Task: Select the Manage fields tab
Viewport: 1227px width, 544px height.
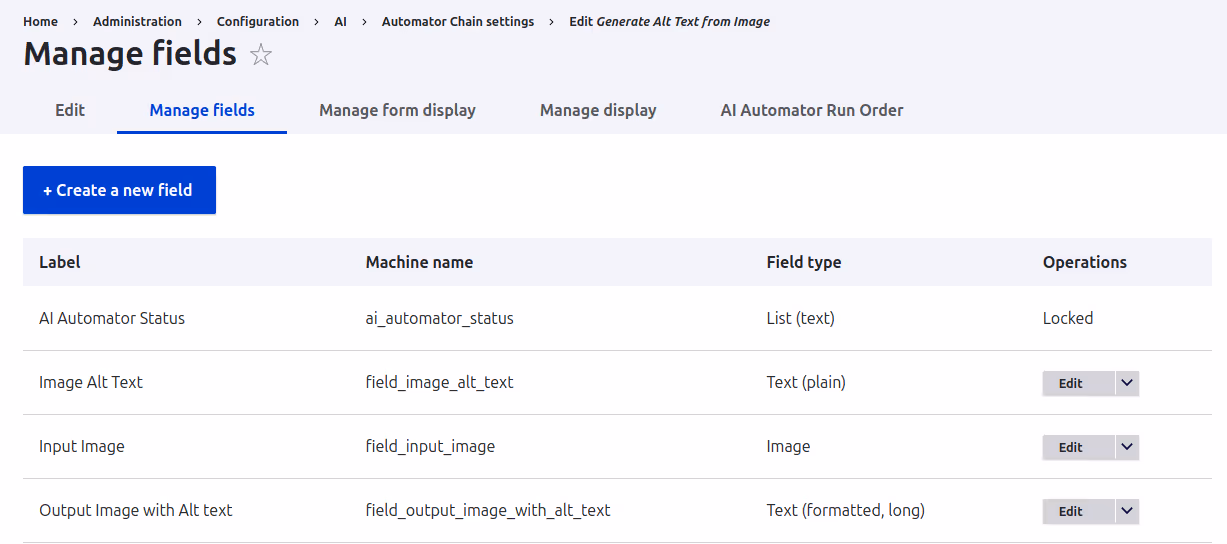Action: point(202,110)
